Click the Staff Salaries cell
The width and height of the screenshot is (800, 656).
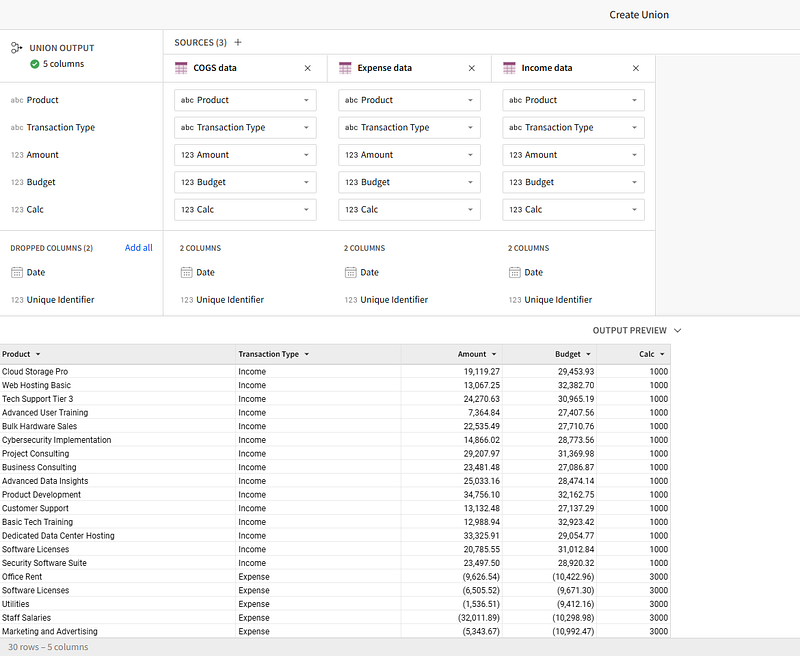[118, 617]
